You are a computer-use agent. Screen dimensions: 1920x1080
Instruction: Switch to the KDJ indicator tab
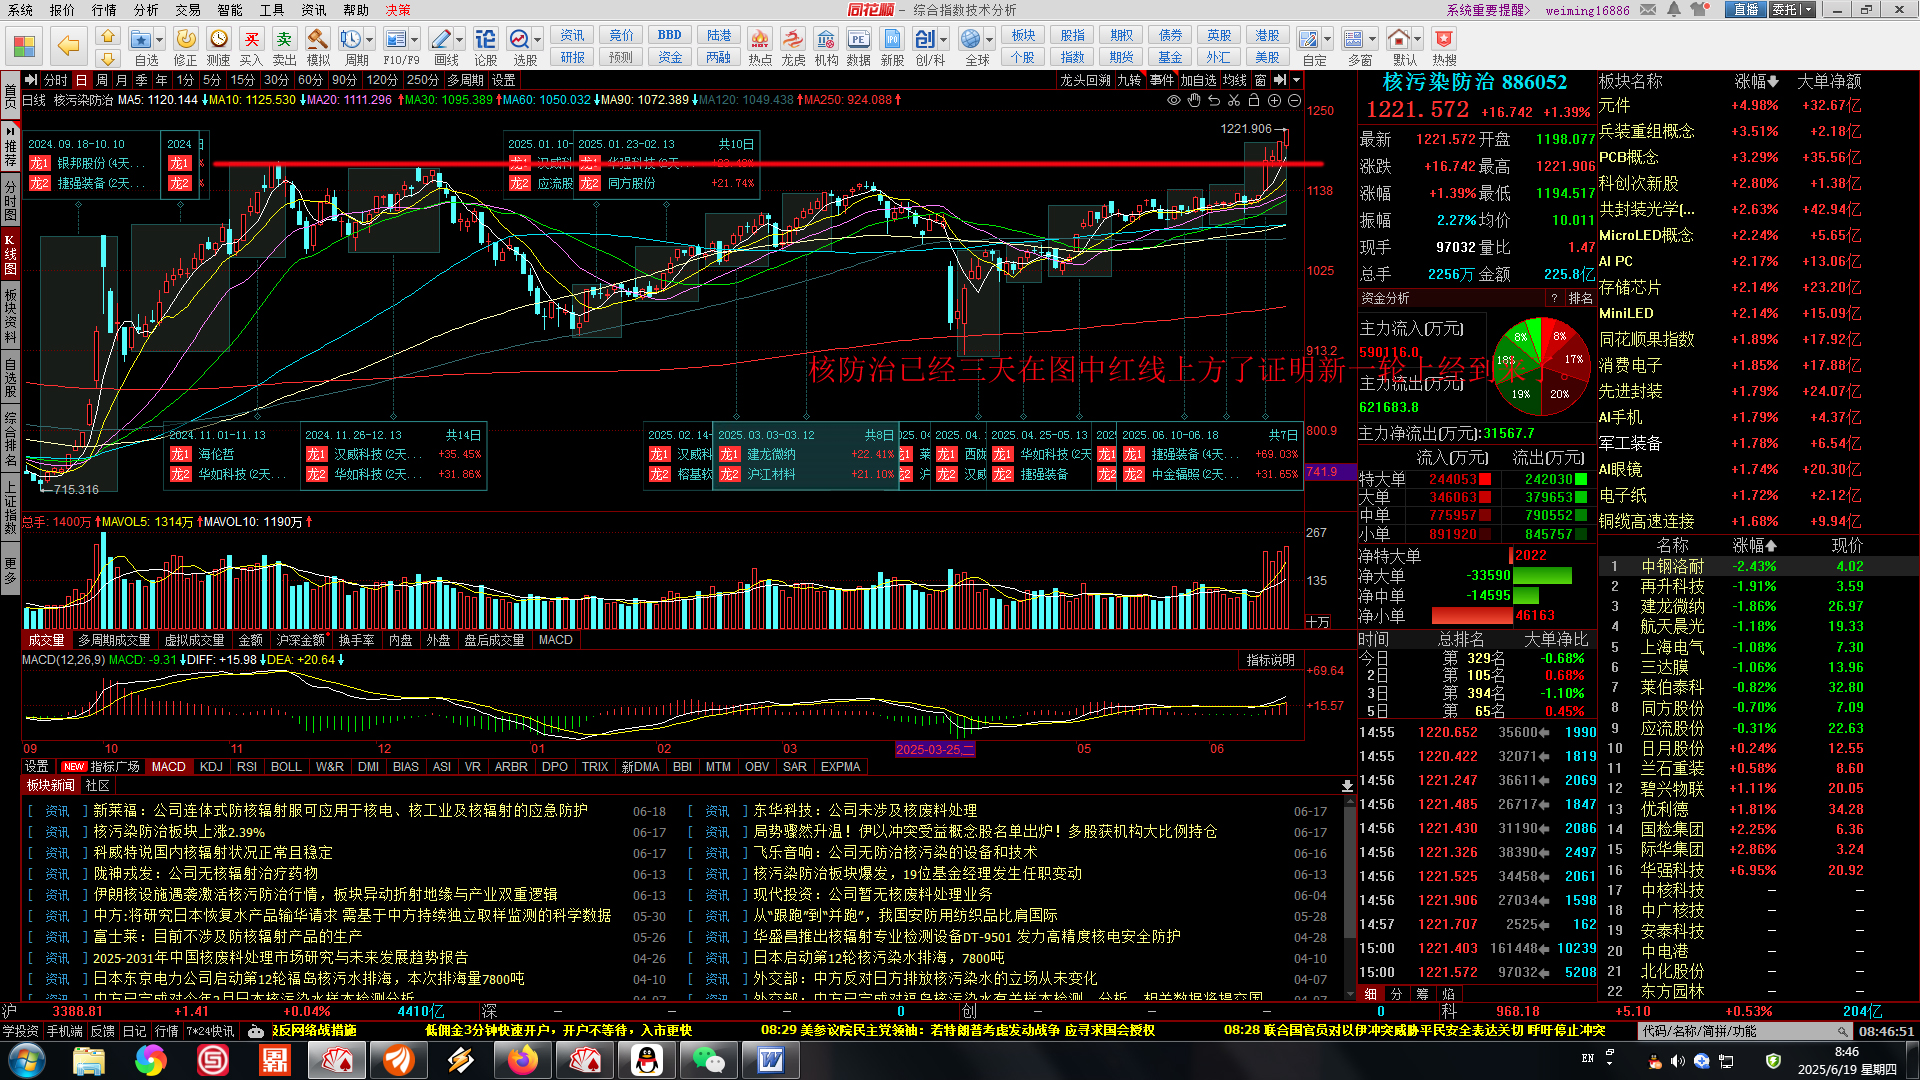pos(211,767)
